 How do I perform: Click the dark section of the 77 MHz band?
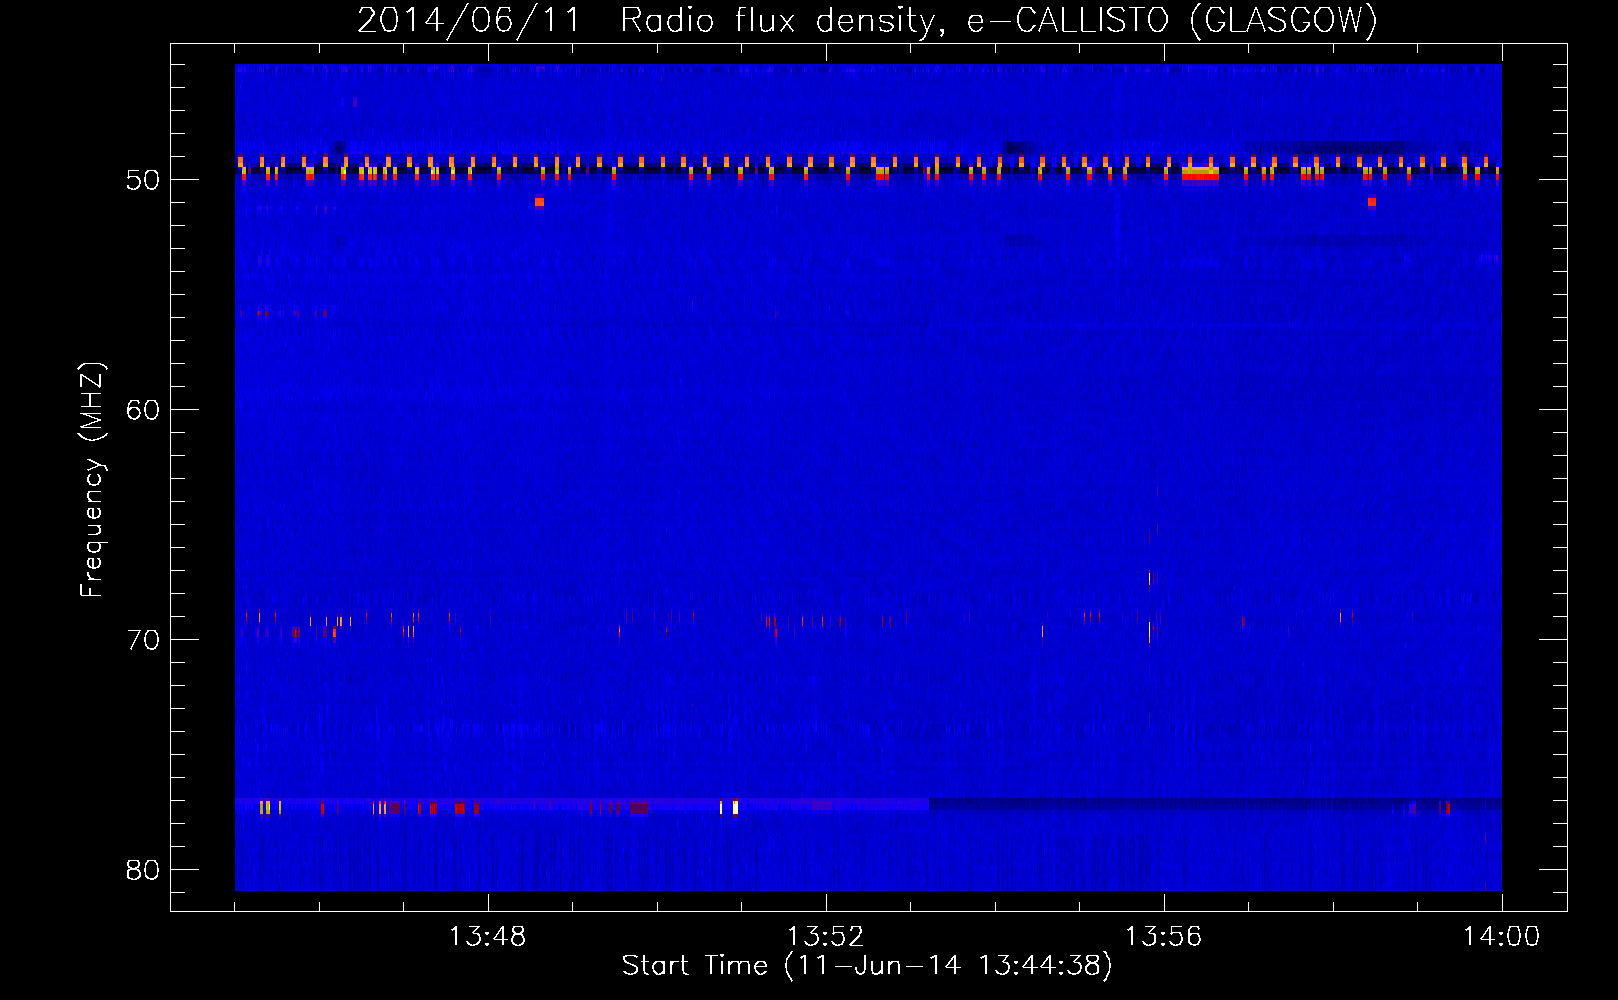[x=1200, y=803]
